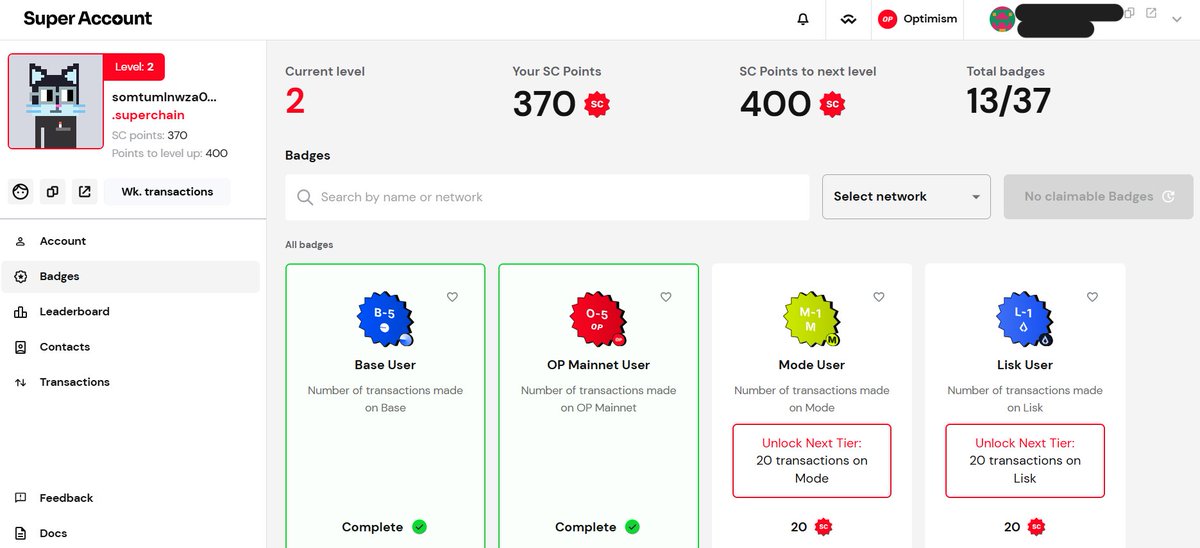Click the Base User card title
1200x548 pixels.
pos(385,365)
